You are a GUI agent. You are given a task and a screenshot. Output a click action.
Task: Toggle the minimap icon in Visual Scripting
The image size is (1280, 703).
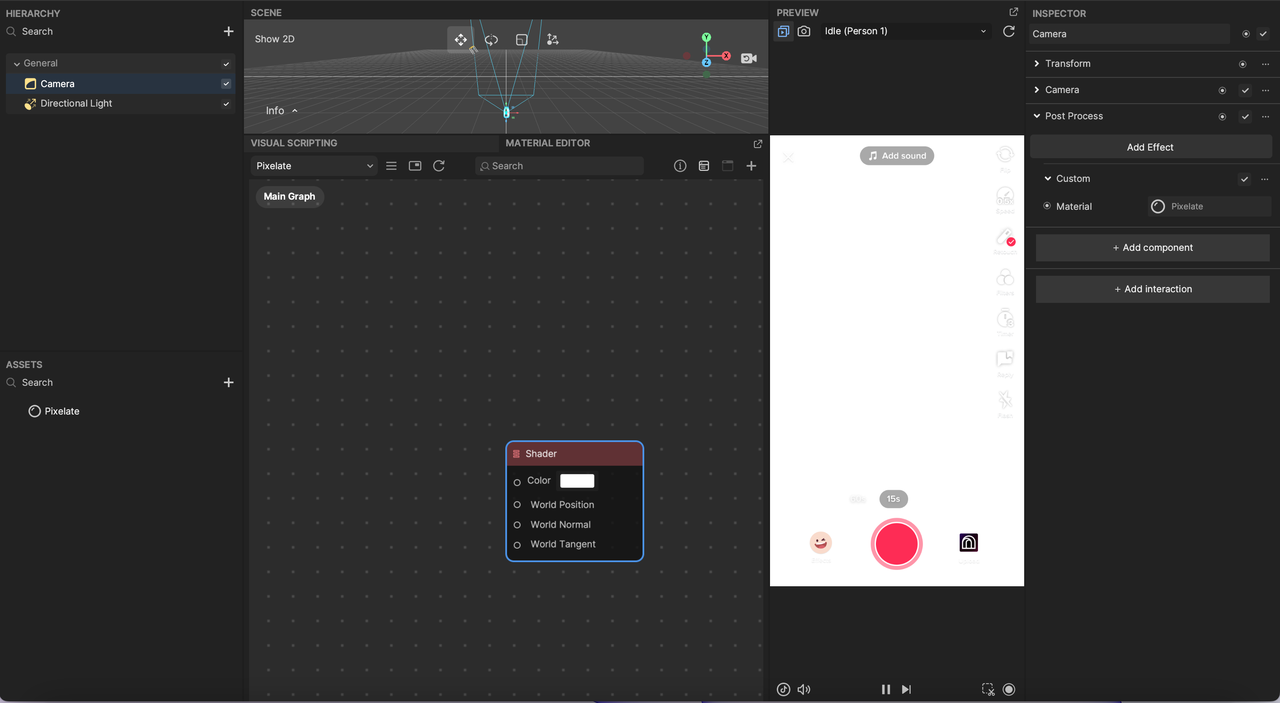[415, 166]
